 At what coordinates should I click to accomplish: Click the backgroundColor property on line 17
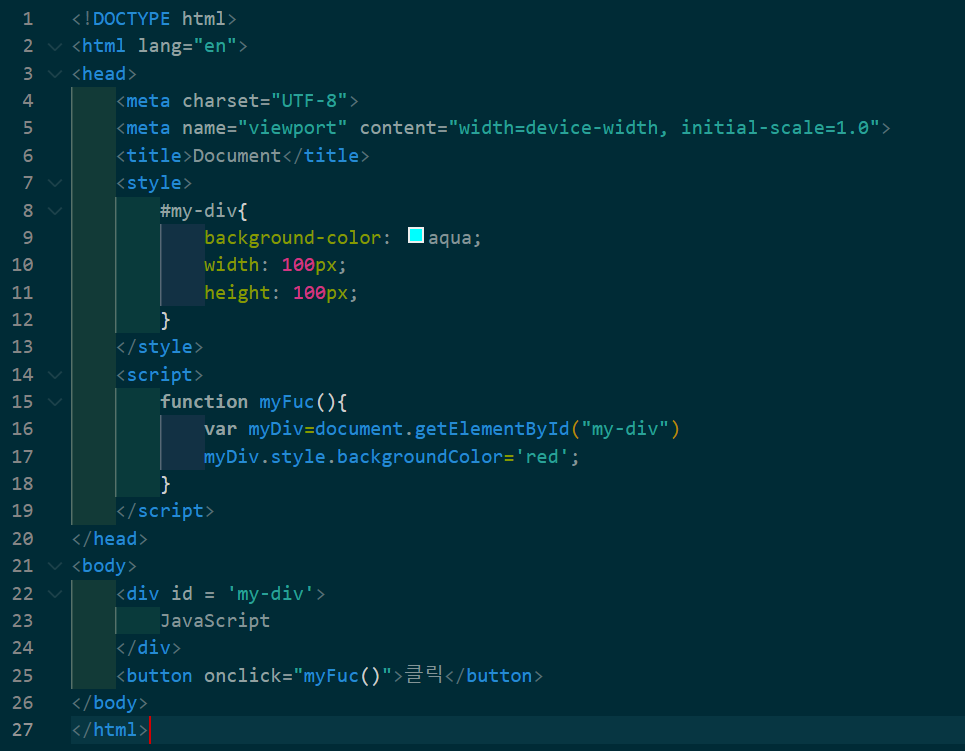(420, 457)
